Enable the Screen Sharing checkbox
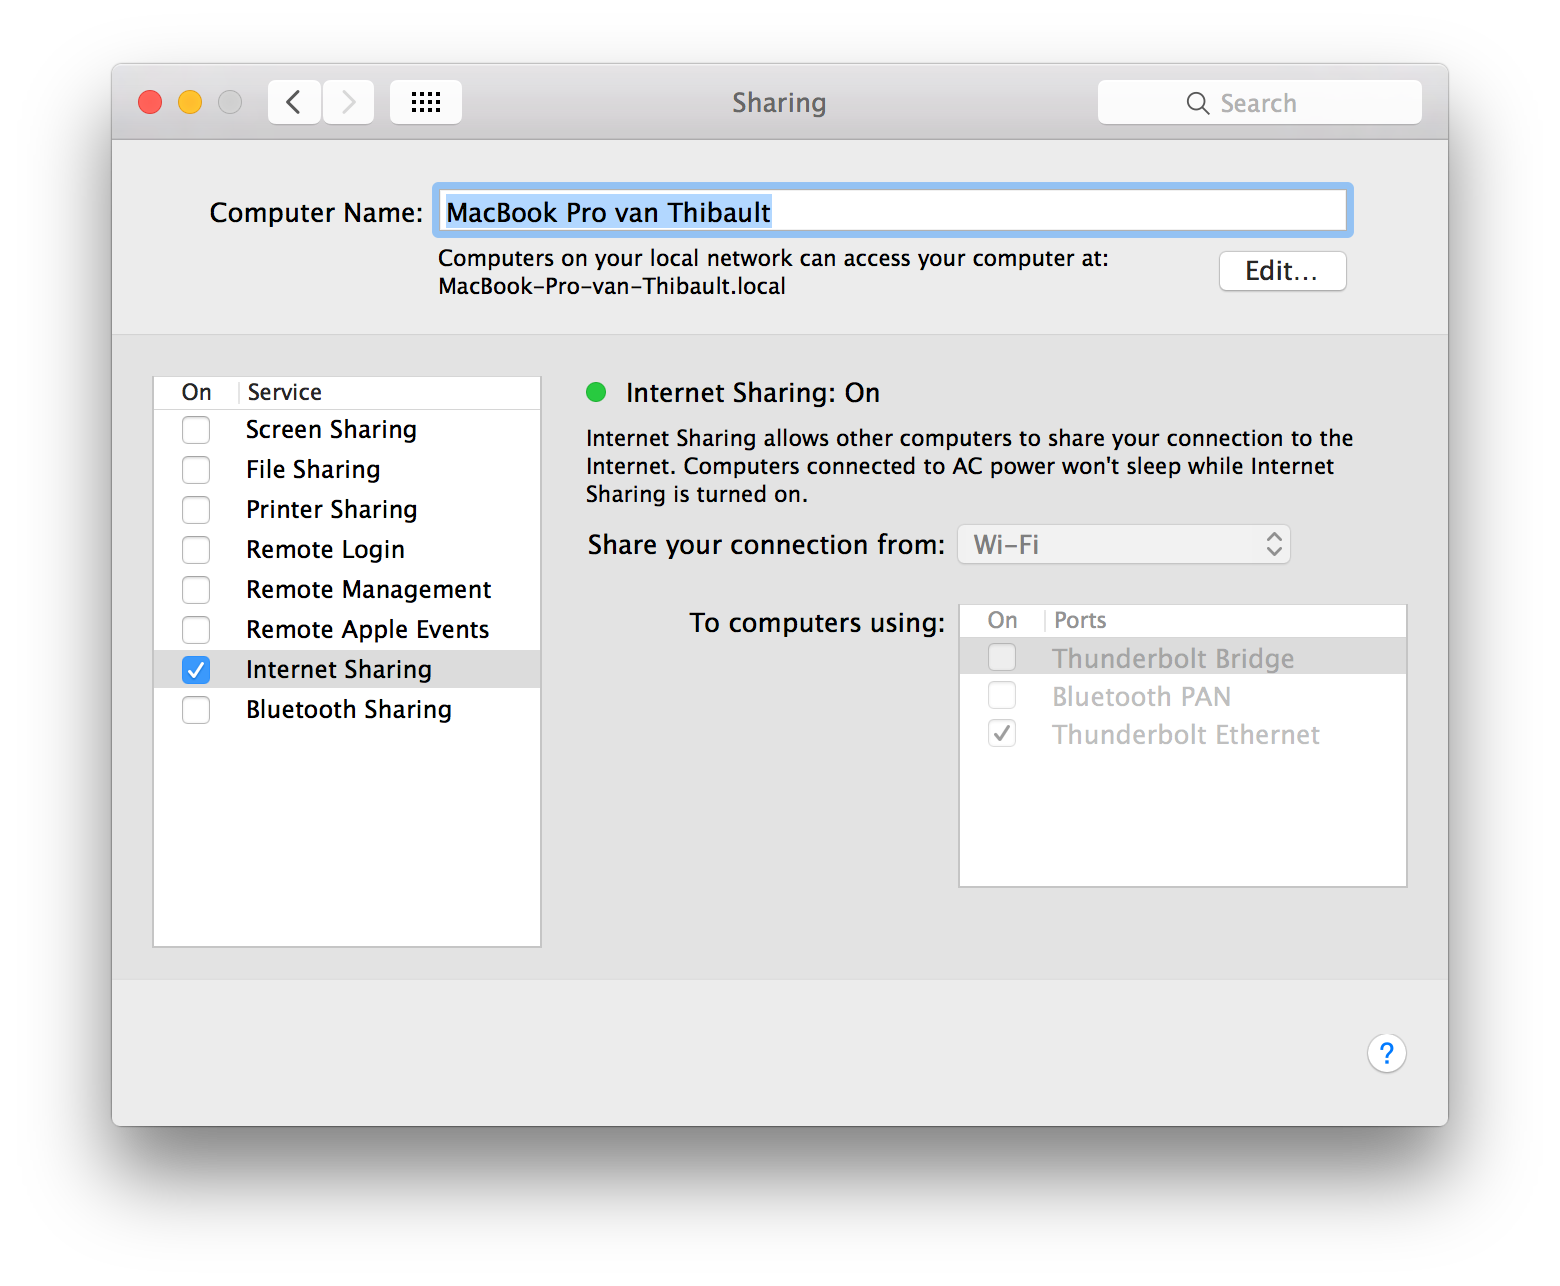The height and width of the screenshot is (1286, 1560). (x=196, y=430)
